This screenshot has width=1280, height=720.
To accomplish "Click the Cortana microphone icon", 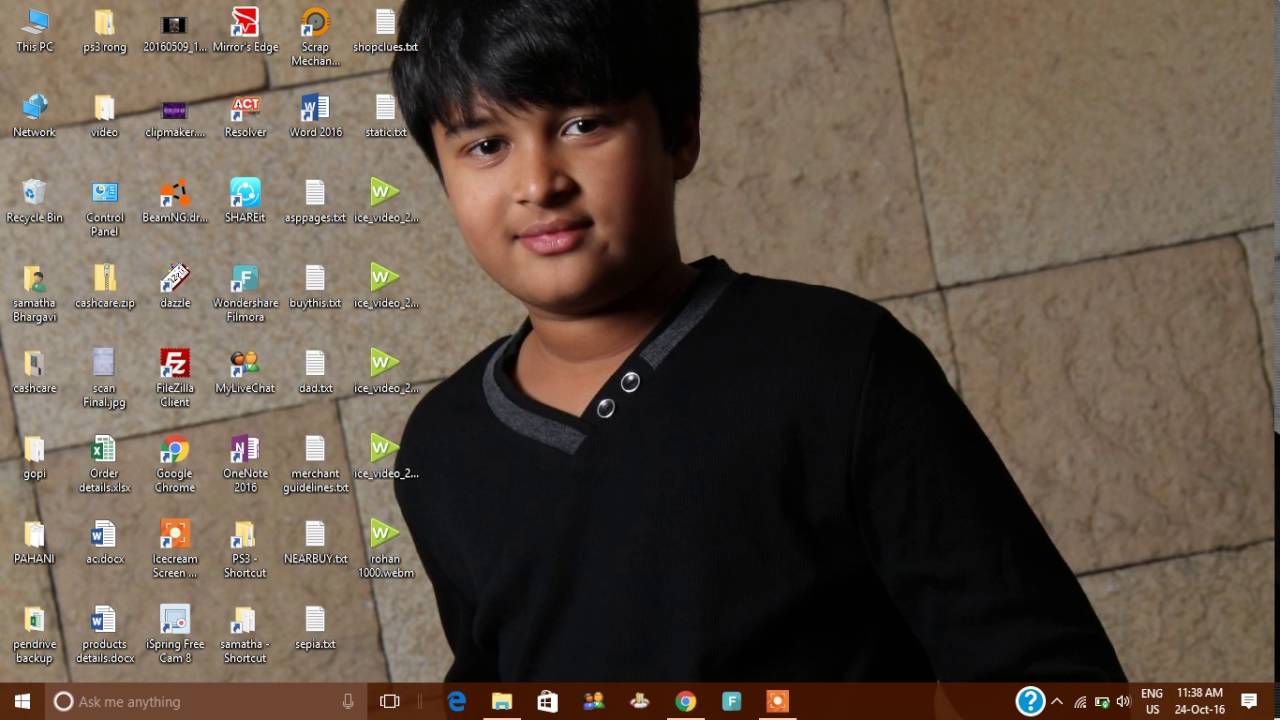I will (348, 702).
